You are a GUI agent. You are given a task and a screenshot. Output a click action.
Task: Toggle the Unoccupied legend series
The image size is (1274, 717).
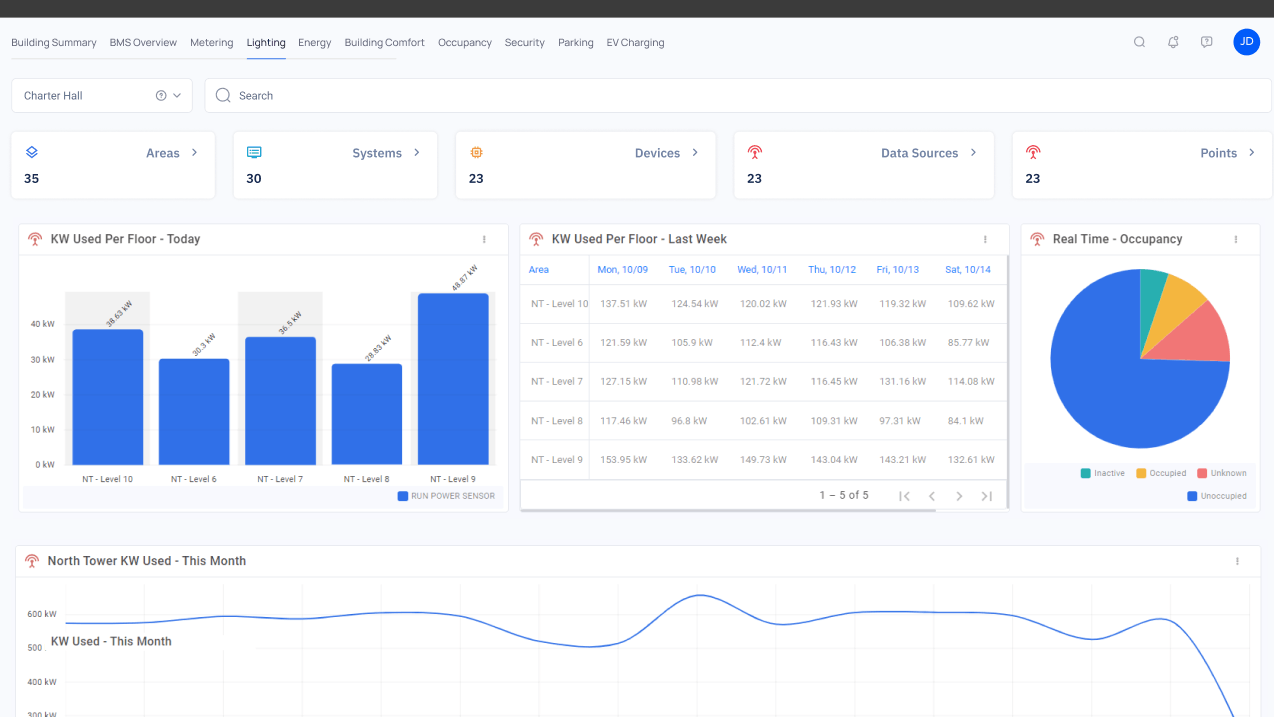tap(1217, 496)
